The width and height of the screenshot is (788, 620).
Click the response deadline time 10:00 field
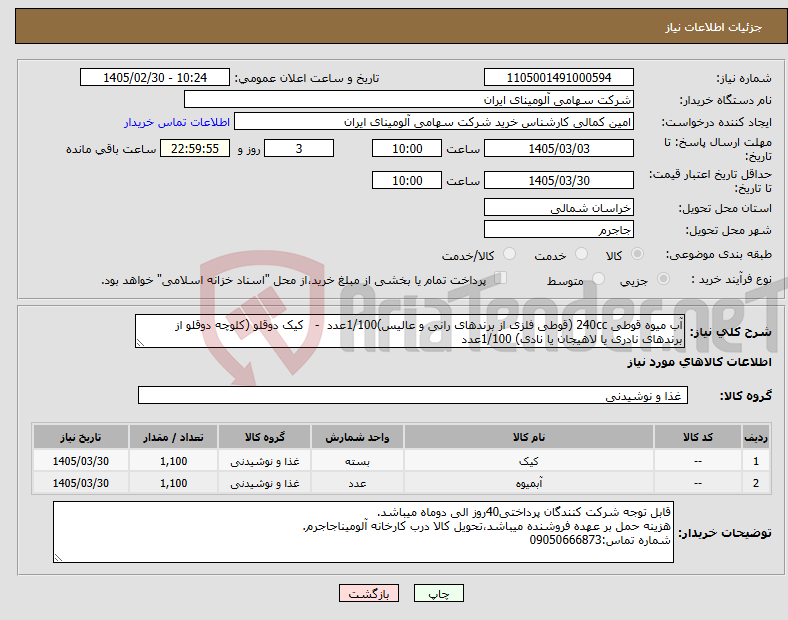coord(407,148)
